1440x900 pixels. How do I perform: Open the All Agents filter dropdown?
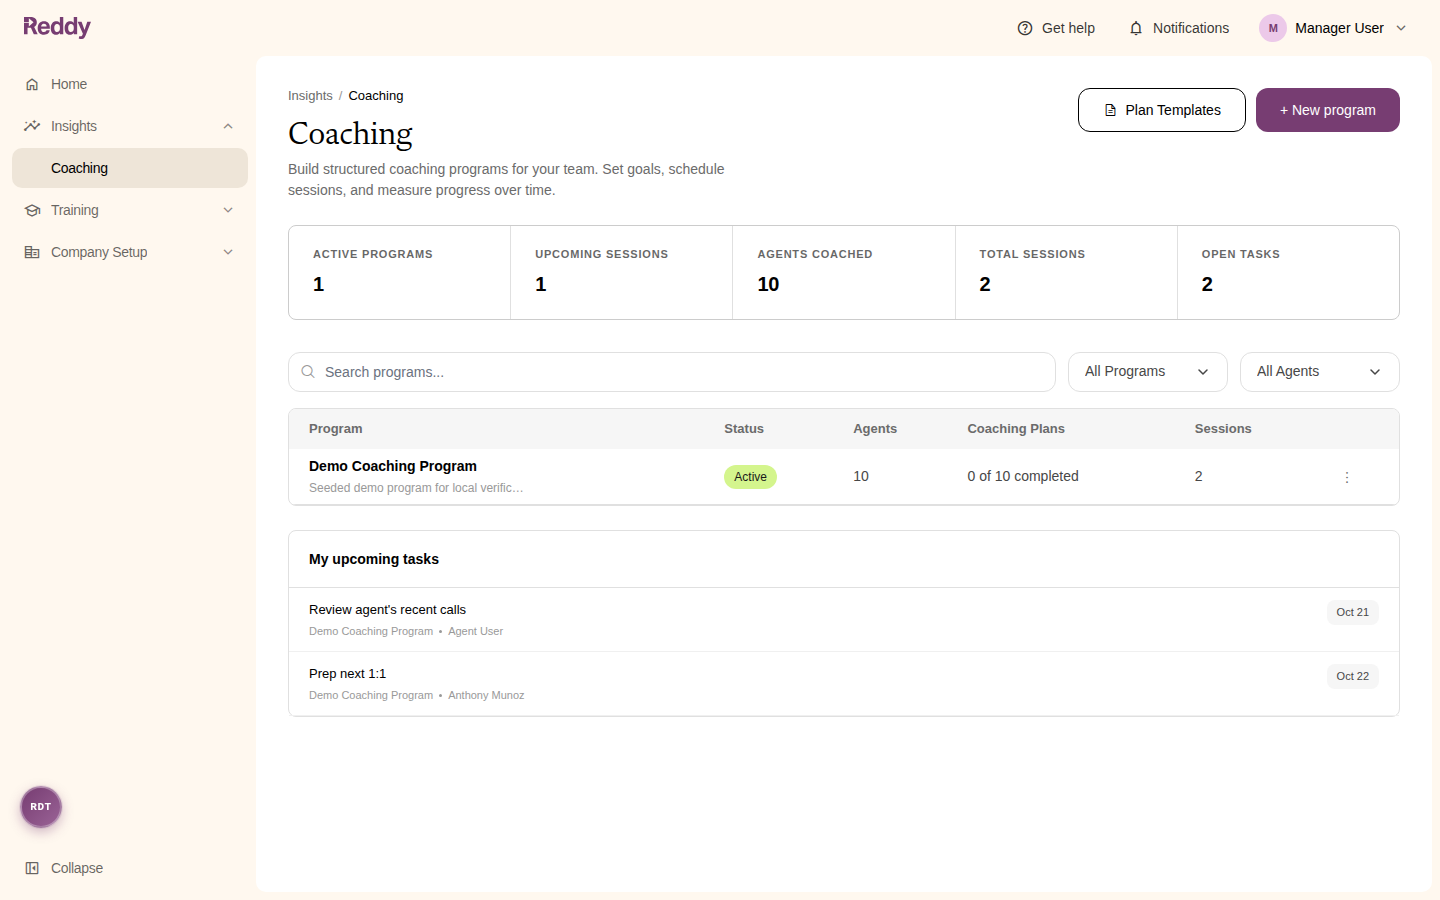pyautogui.click(x=1320, y=372)
